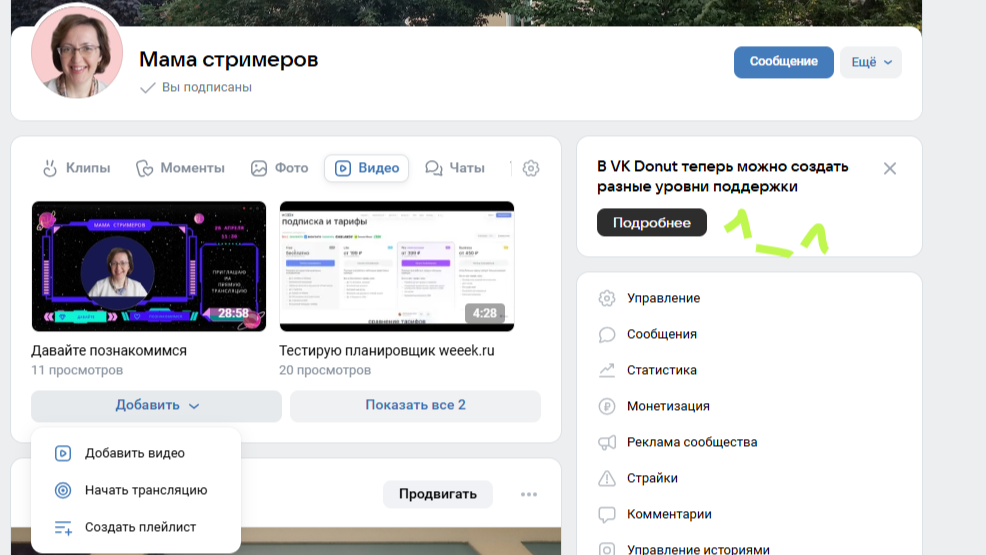Click the Сообщение button
The image size is (986, 555).
784,62
